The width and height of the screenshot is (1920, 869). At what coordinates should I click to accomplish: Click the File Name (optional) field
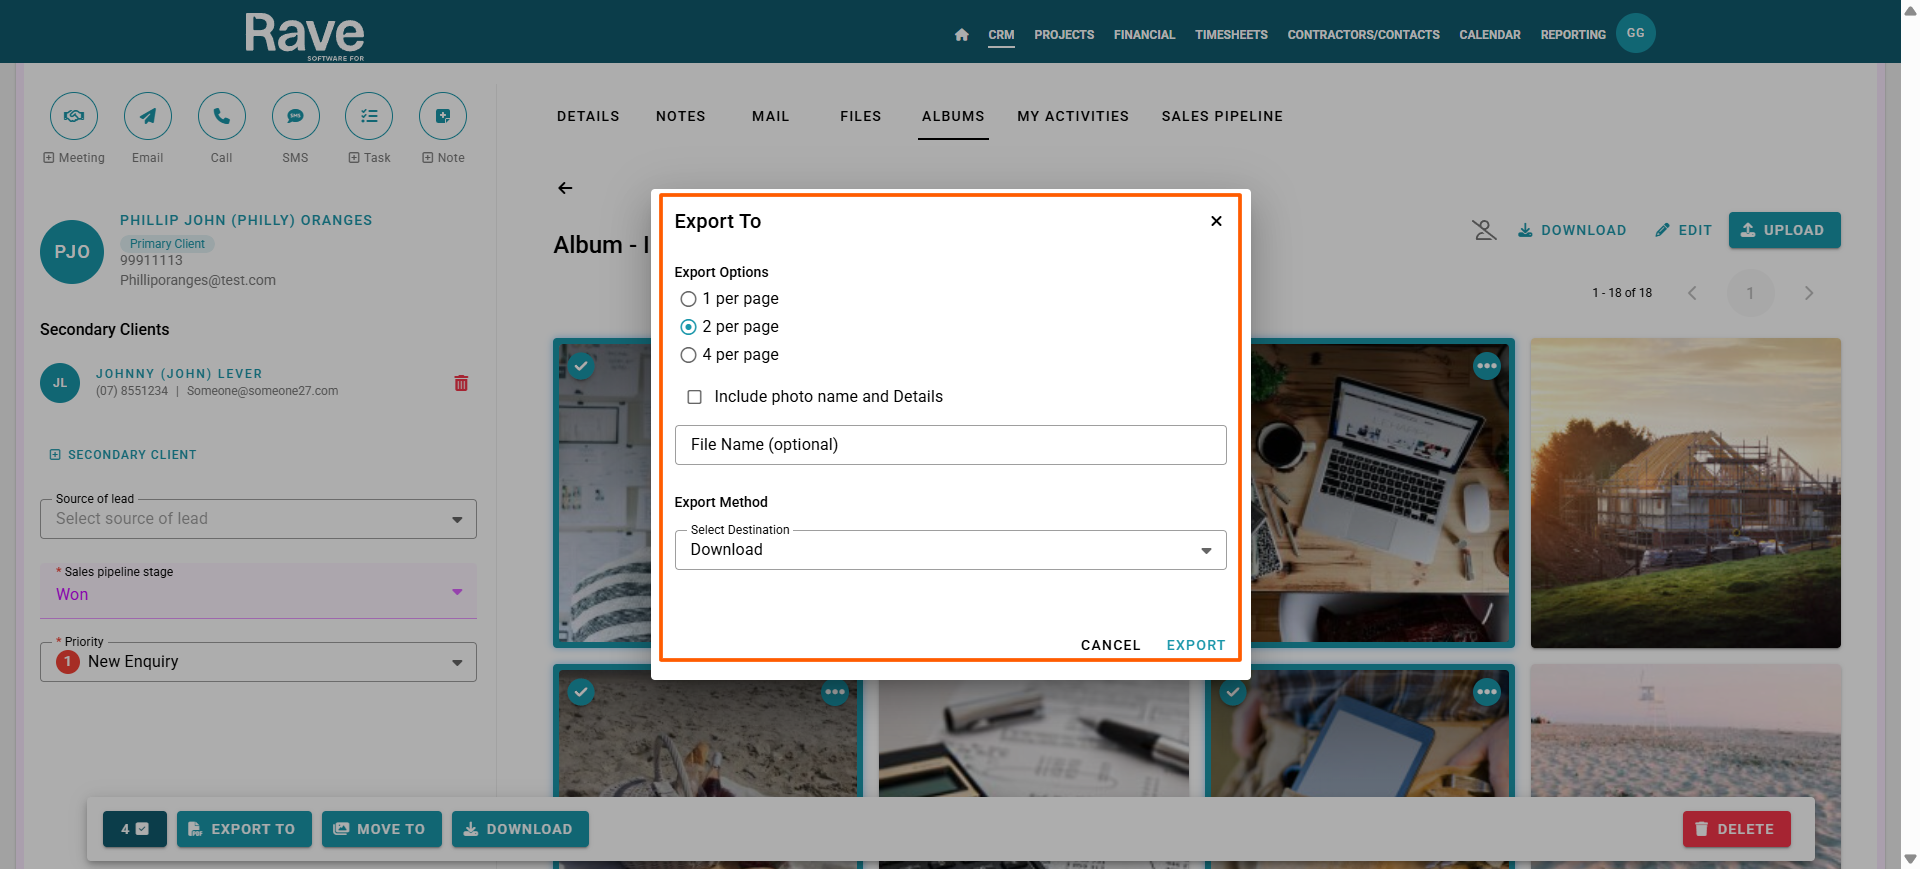click(x=950, y=445)
